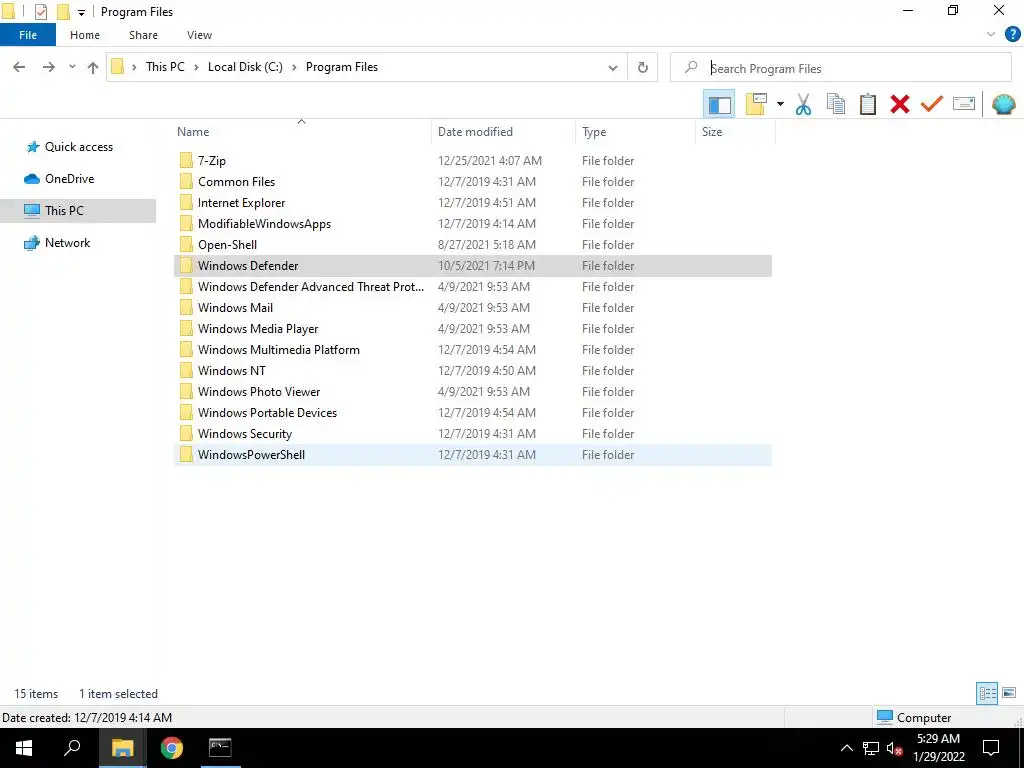This screenshot has width=1024, height=768.
Task: Focus the Search Program Files box
Action: (x=841, y=68)
